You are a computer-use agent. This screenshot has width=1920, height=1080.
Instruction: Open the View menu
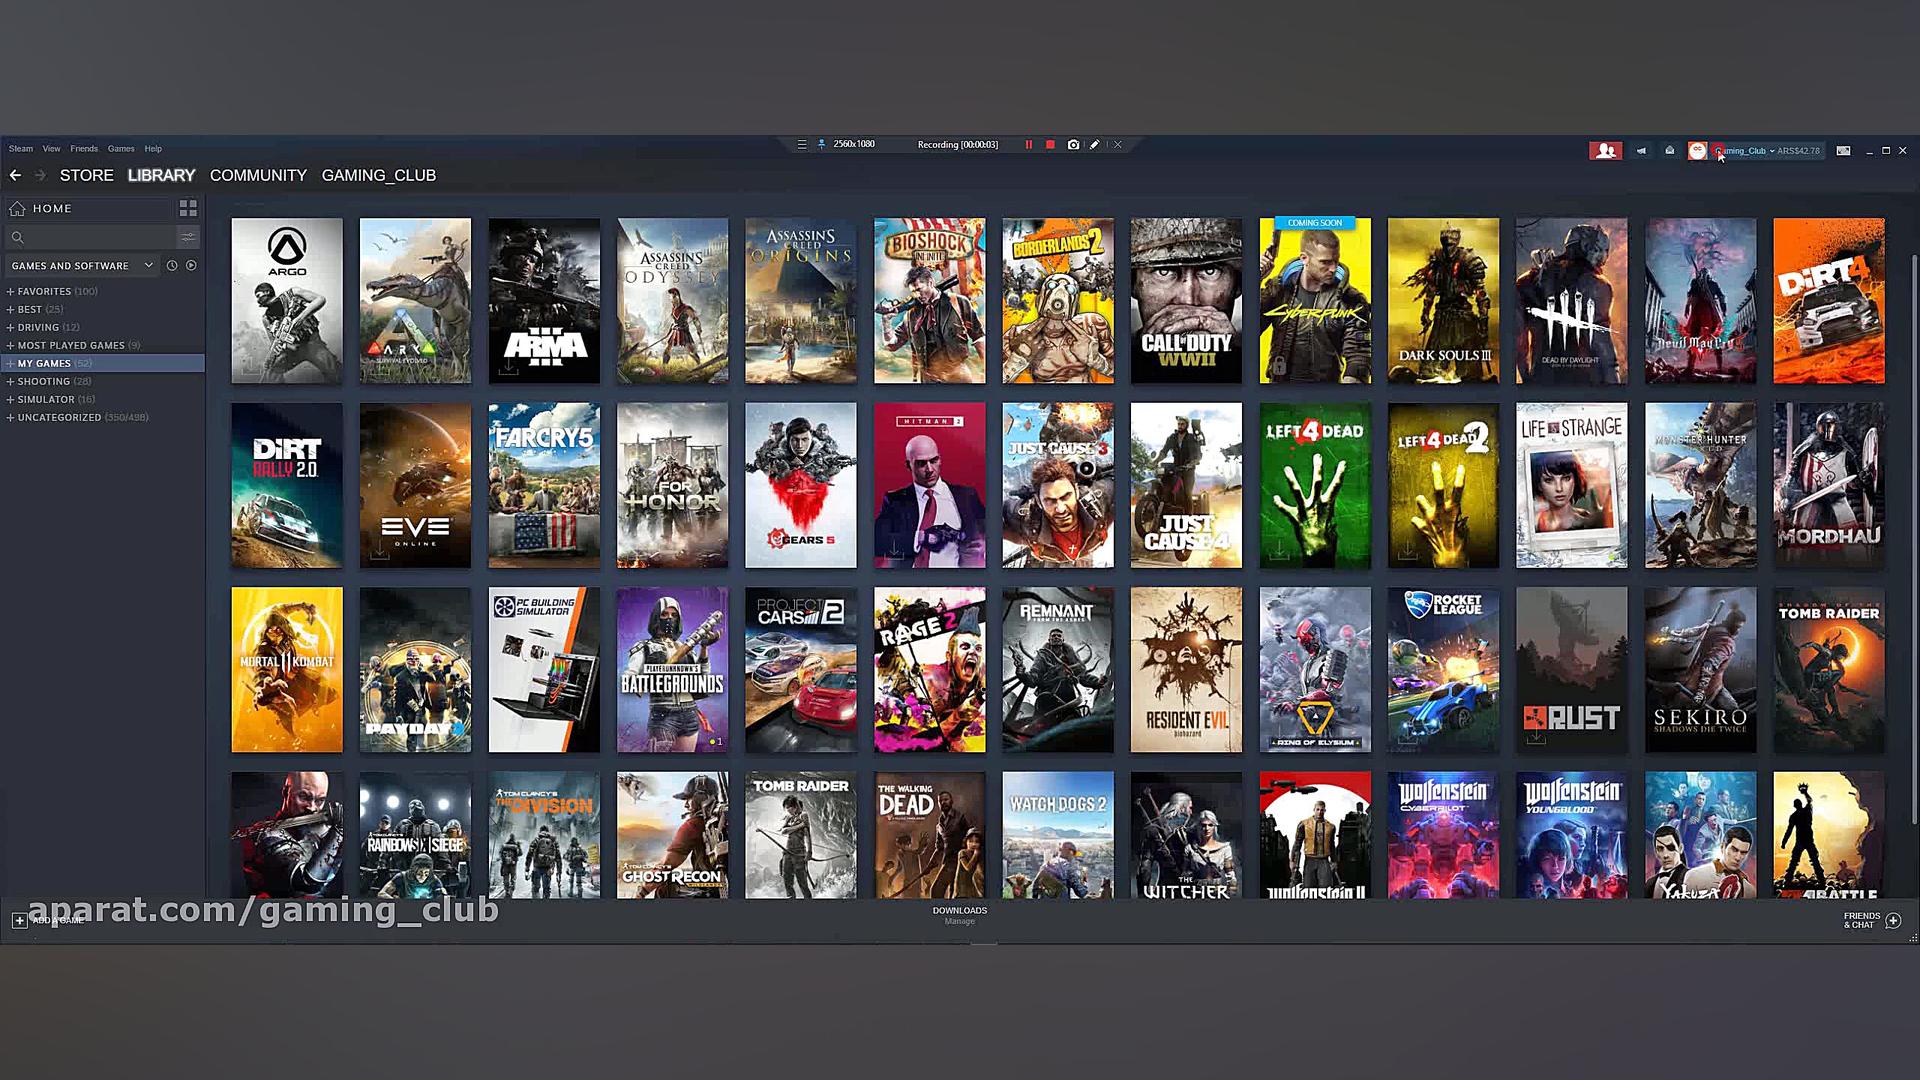(x=51, y=148)
